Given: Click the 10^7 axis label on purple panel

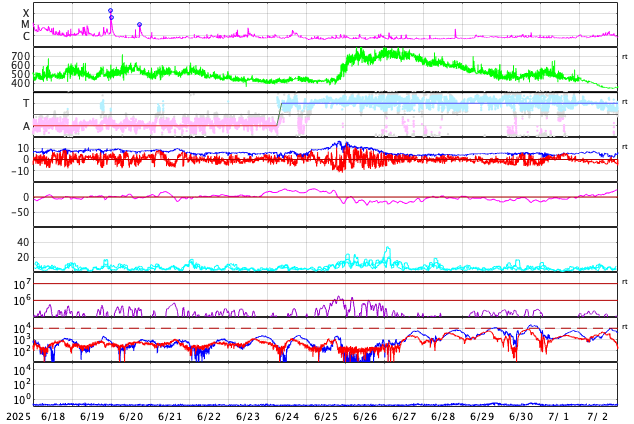Looking at the screenshot, I should point(22,284).
